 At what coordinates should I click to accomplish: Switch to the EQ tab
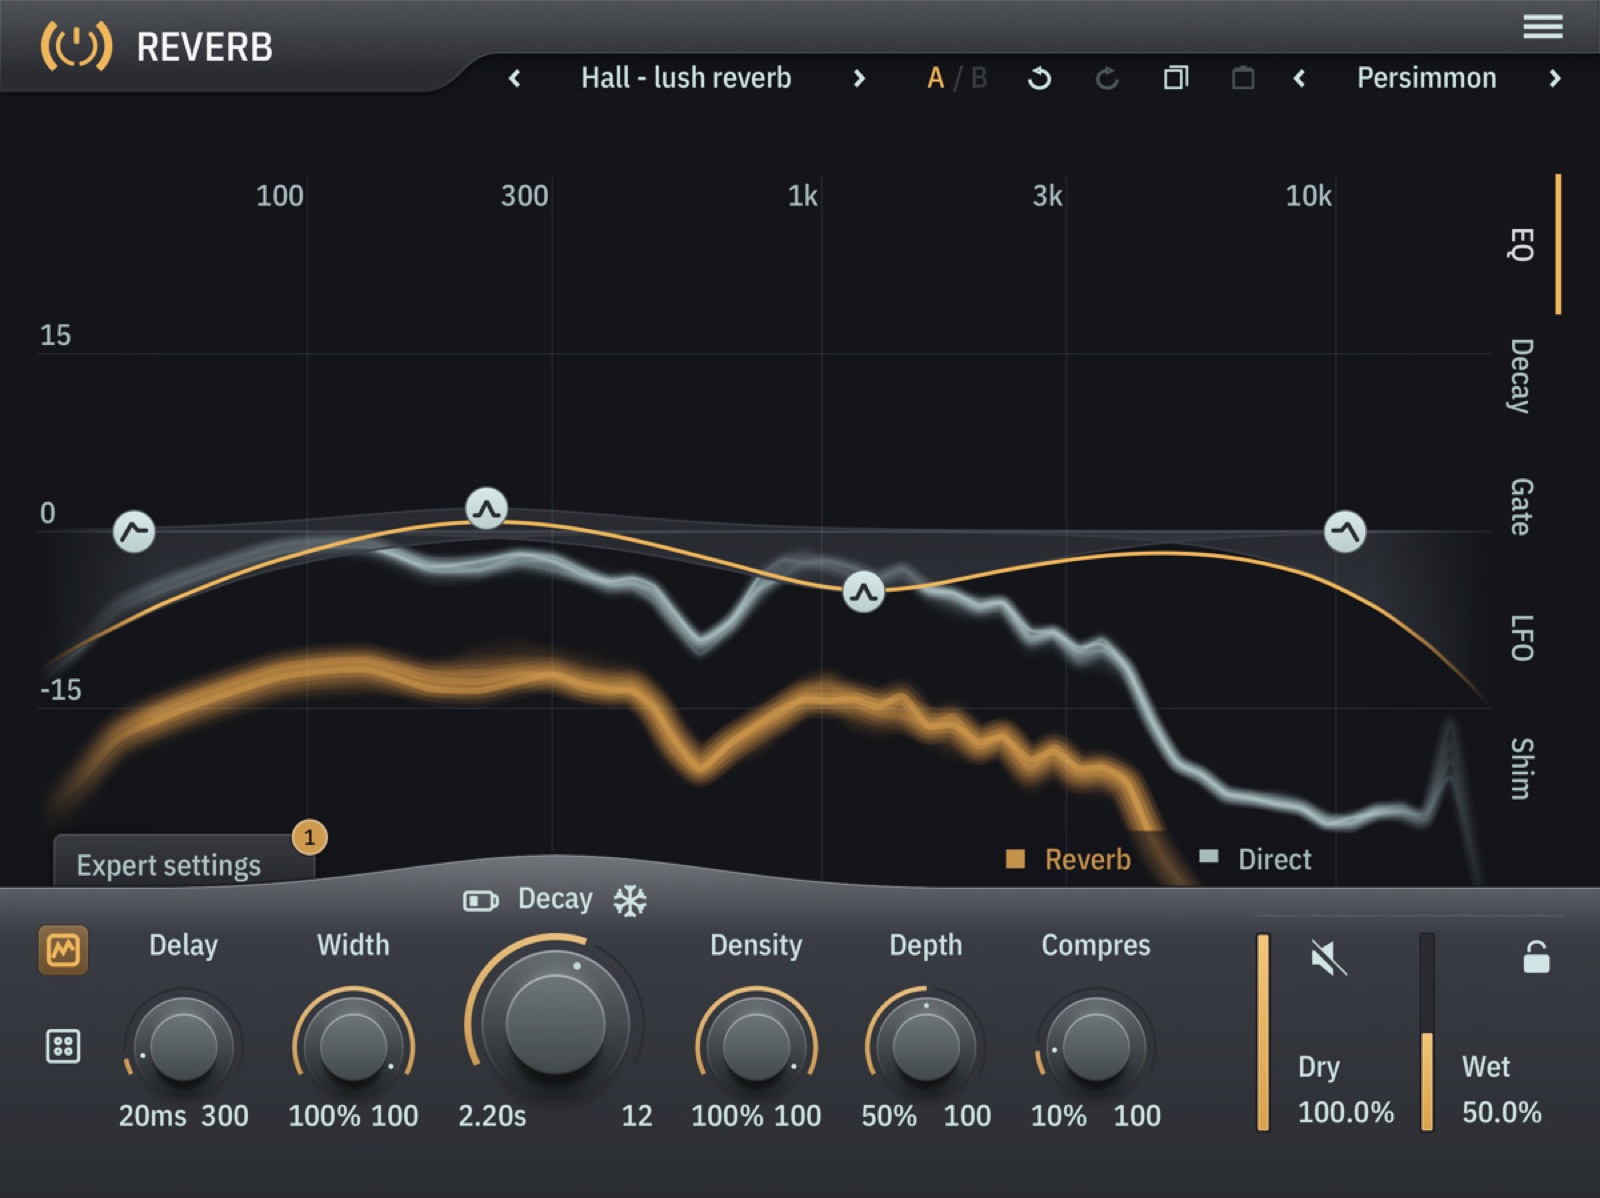click(1521, 244)
